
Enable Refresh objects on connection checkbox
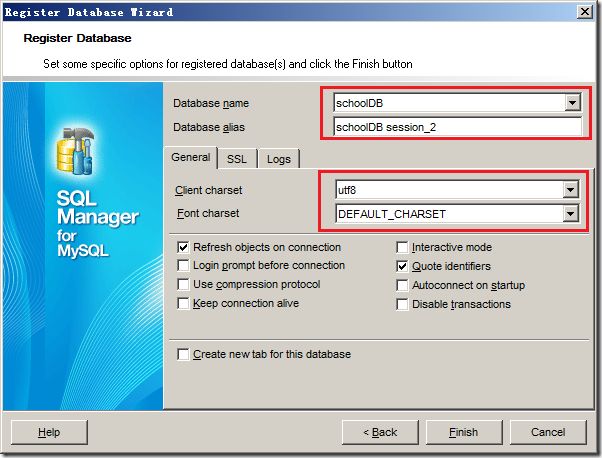click(183, 247)
